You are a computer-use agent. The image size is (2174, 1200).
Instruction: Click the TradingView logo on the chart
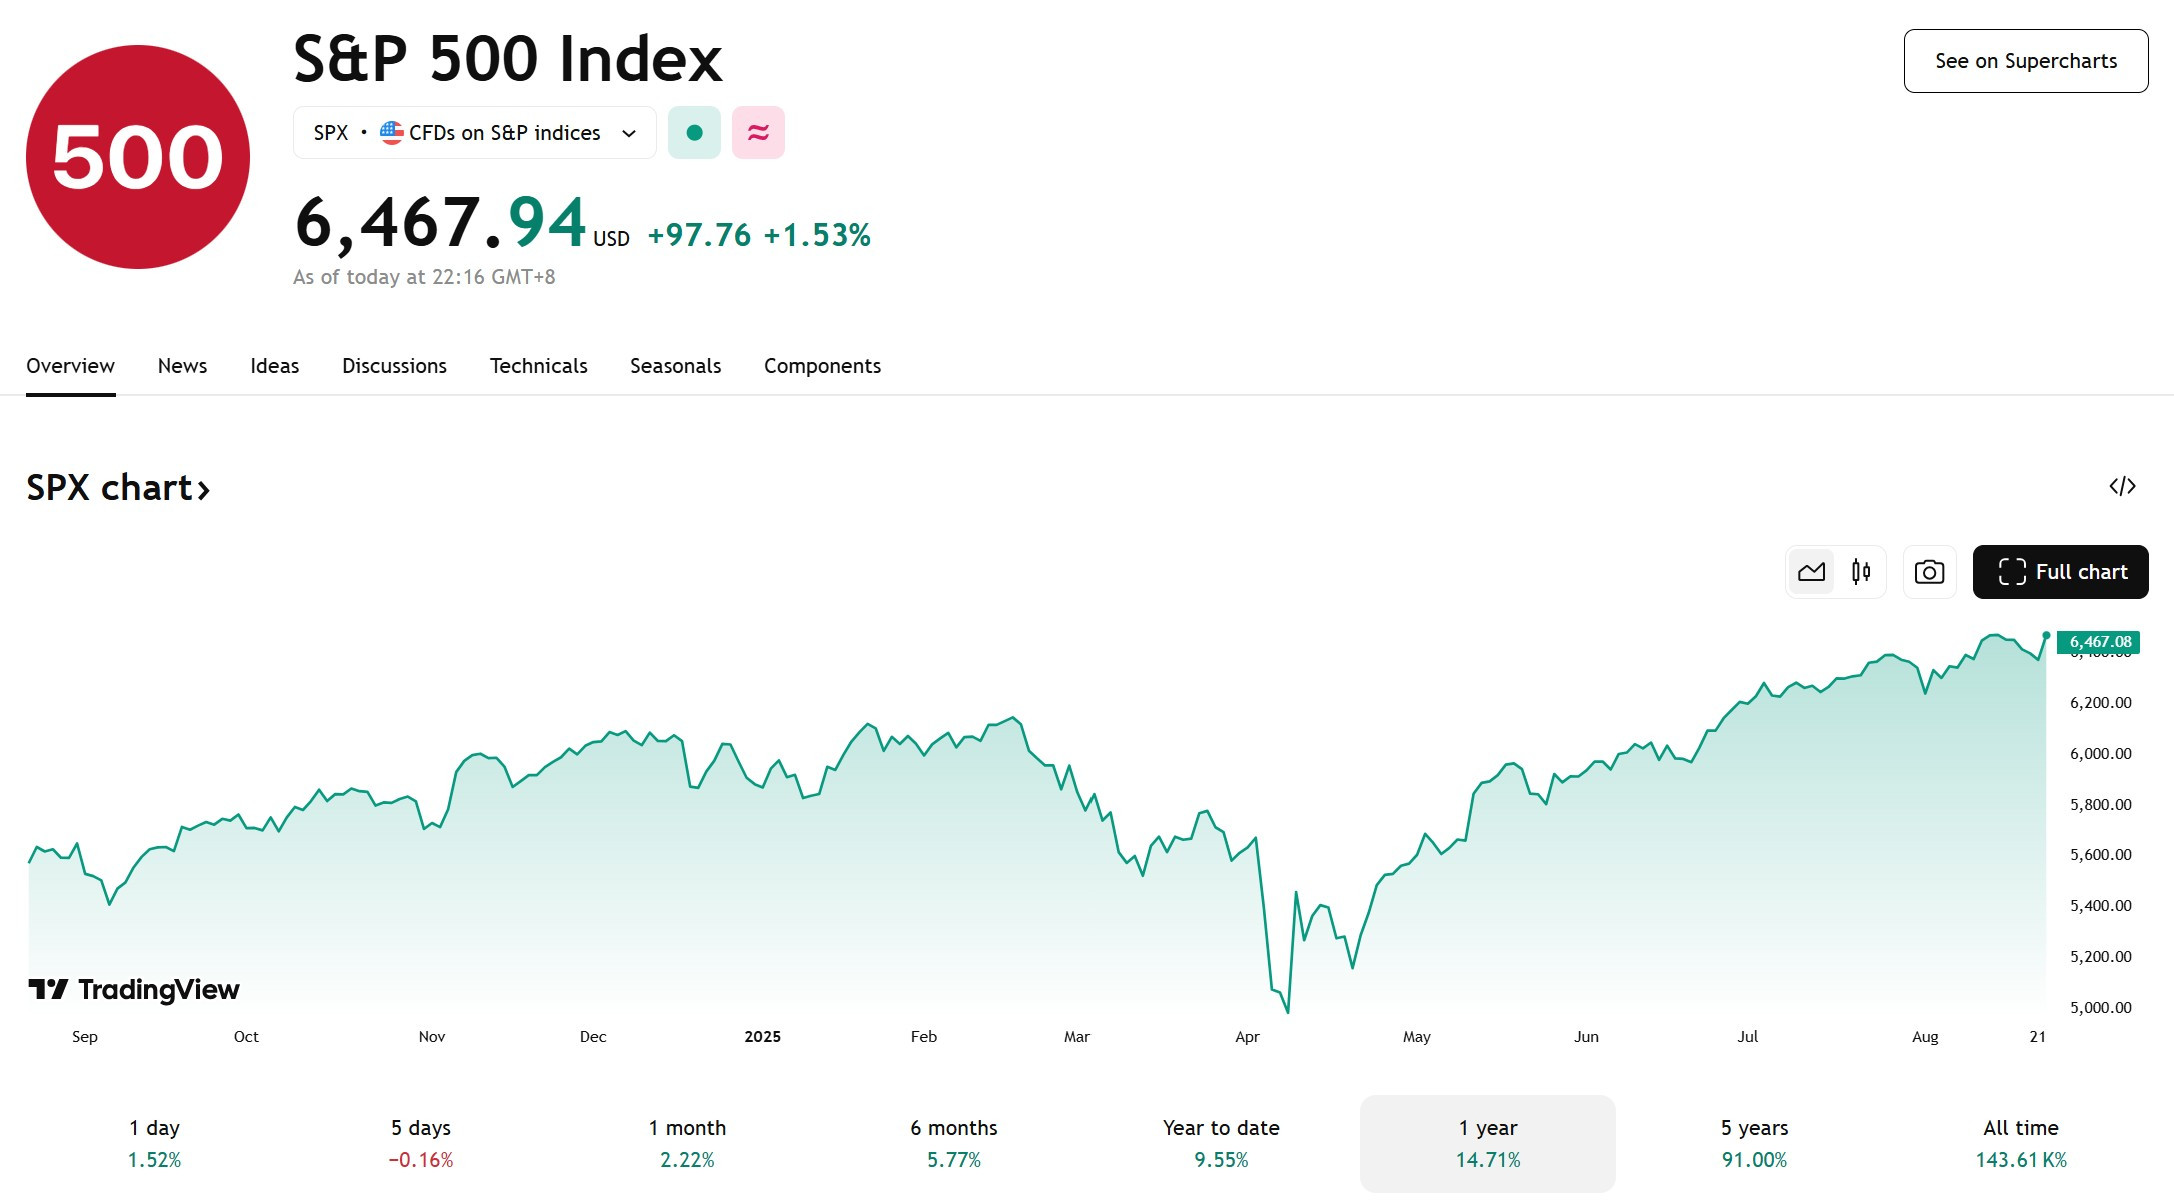click(x=134, y=989)
